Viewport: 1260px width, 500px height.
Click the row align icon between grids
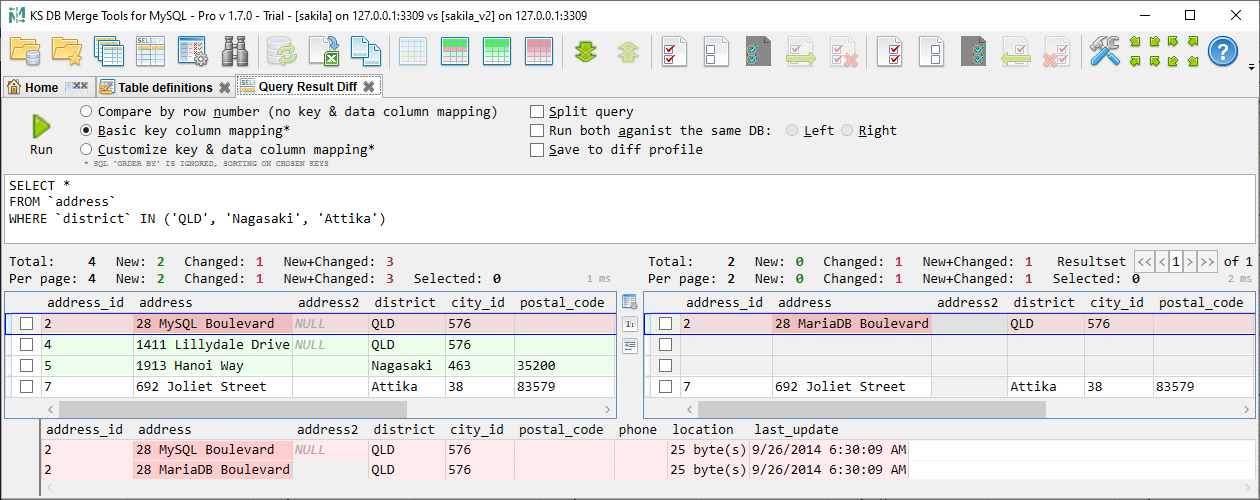pos(630,346)
